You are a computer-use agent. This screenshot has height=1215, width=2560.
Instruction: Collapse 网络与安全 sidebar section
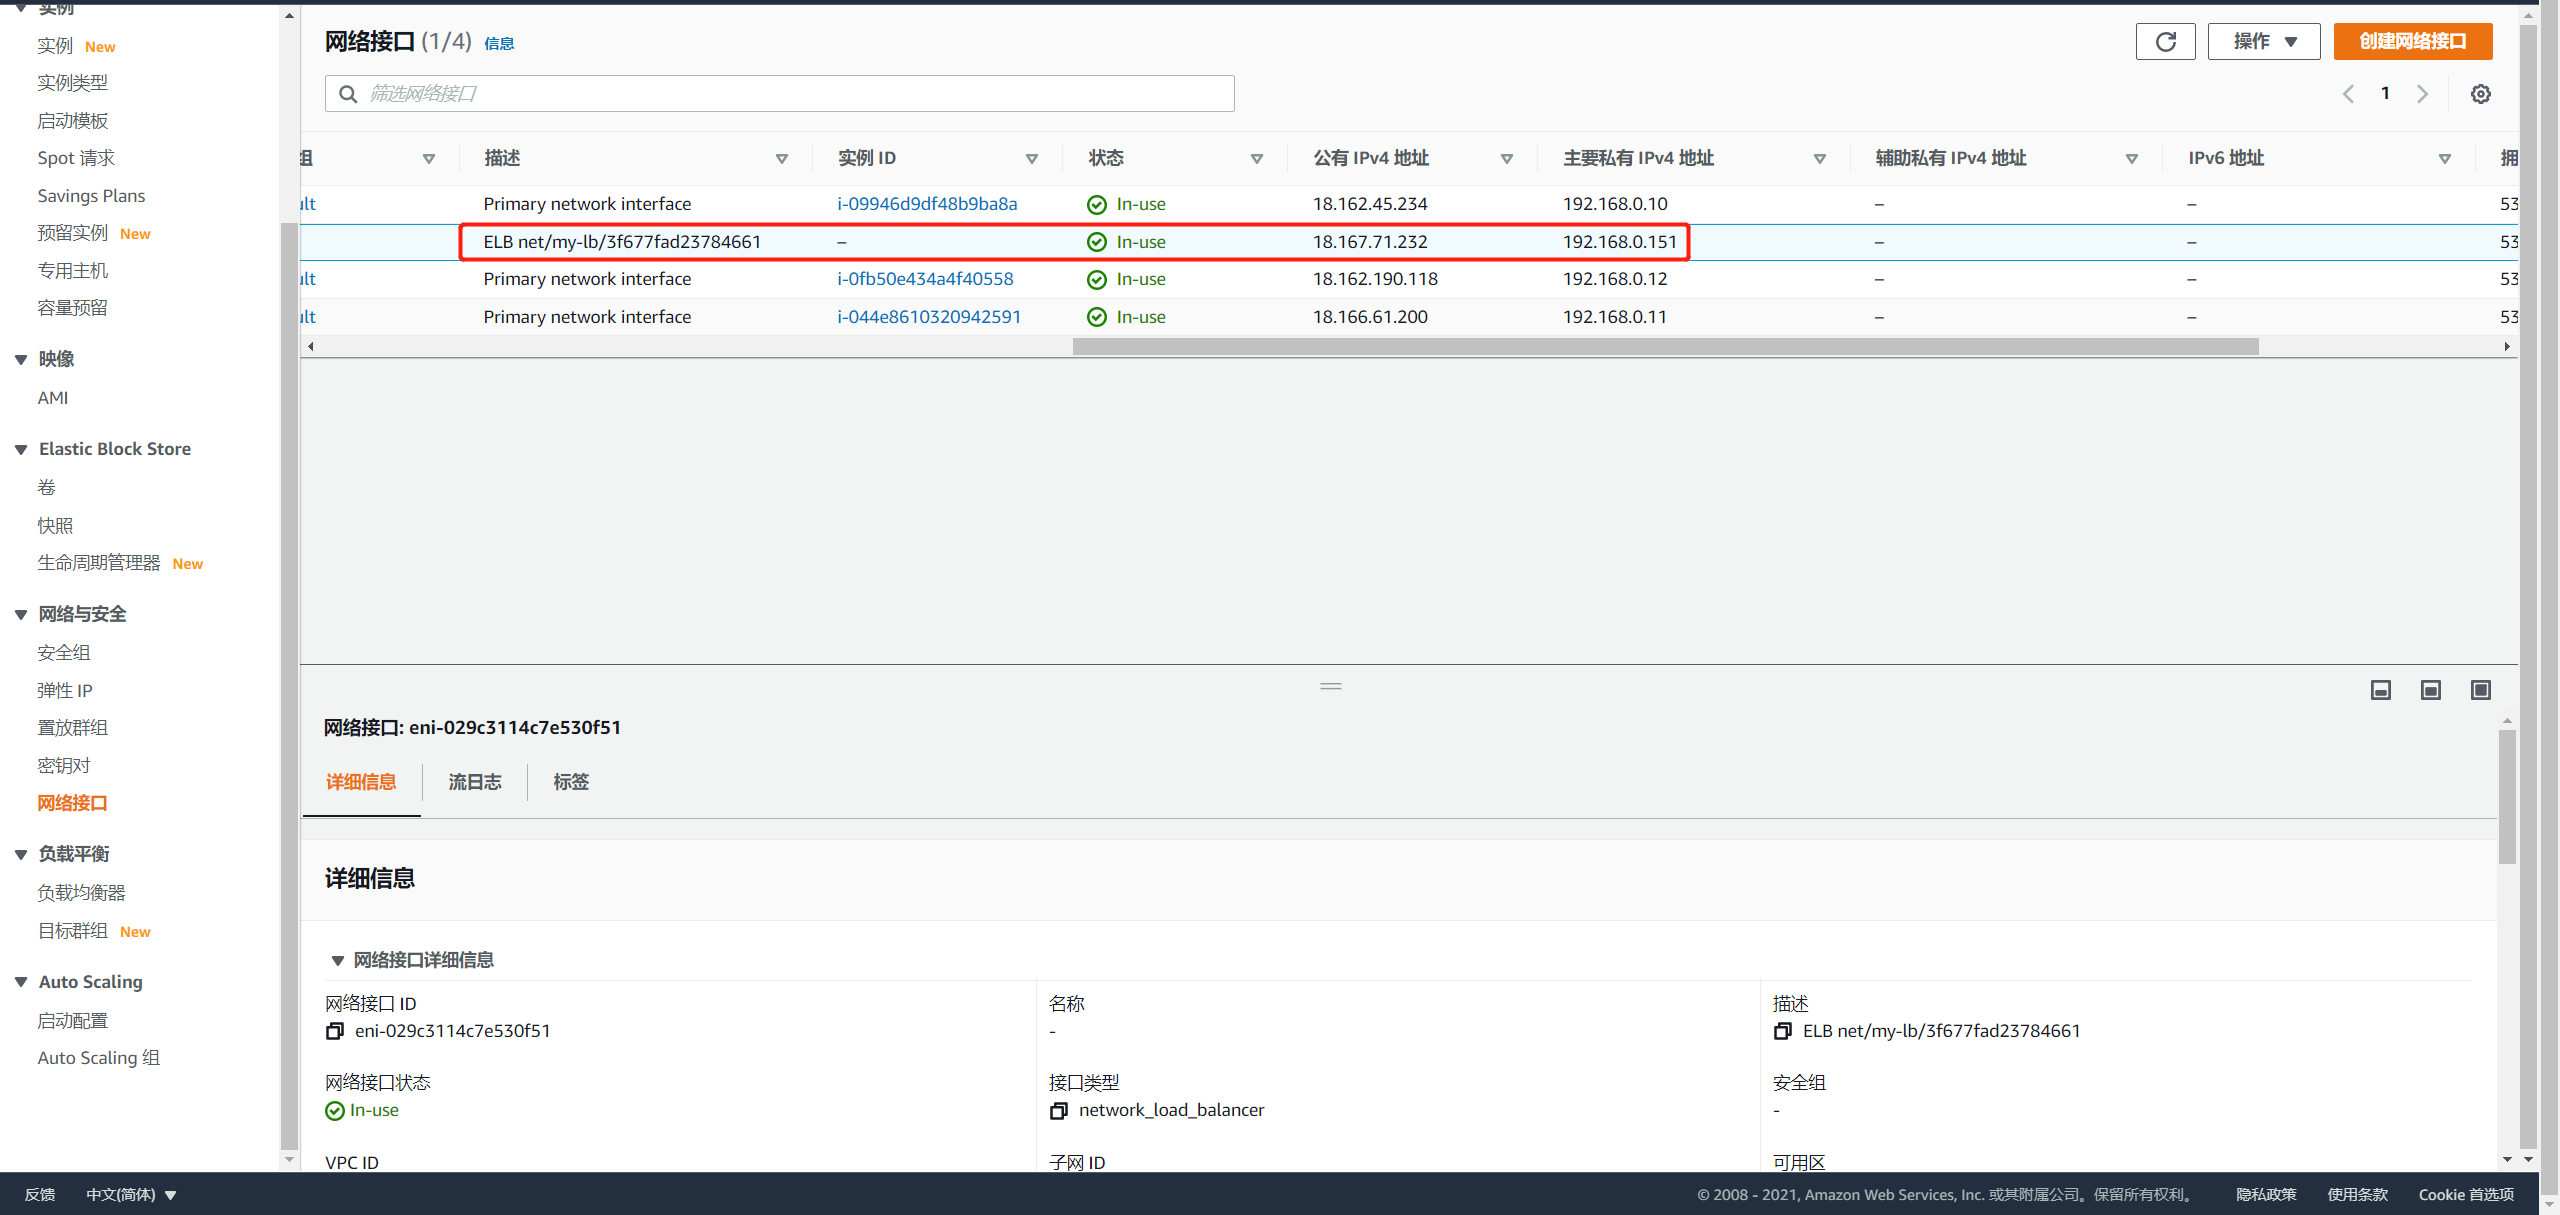tap(21, 615)
